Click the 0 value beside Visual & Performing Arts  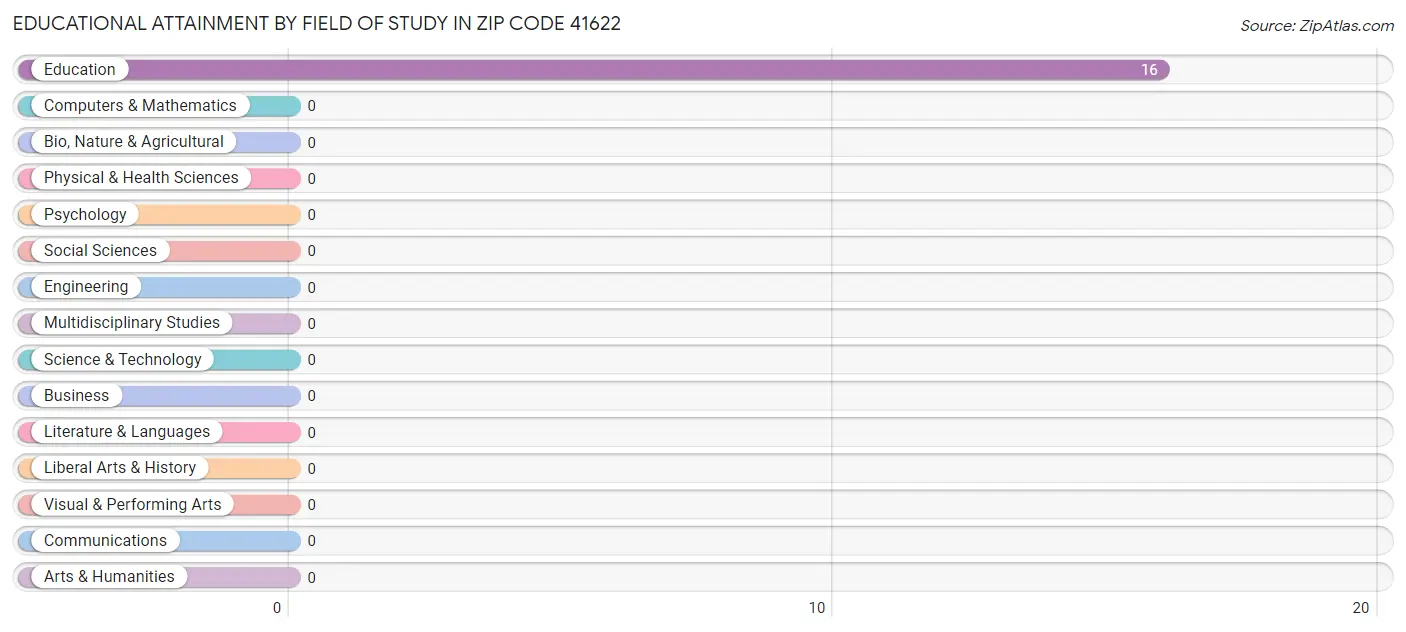click(x=311, y=505)
